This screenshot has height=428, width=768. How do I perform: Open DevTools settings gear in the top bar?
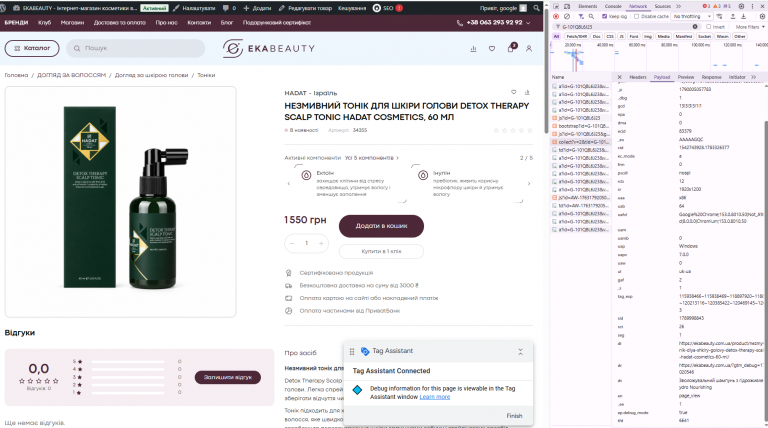(x=742, y=6)
